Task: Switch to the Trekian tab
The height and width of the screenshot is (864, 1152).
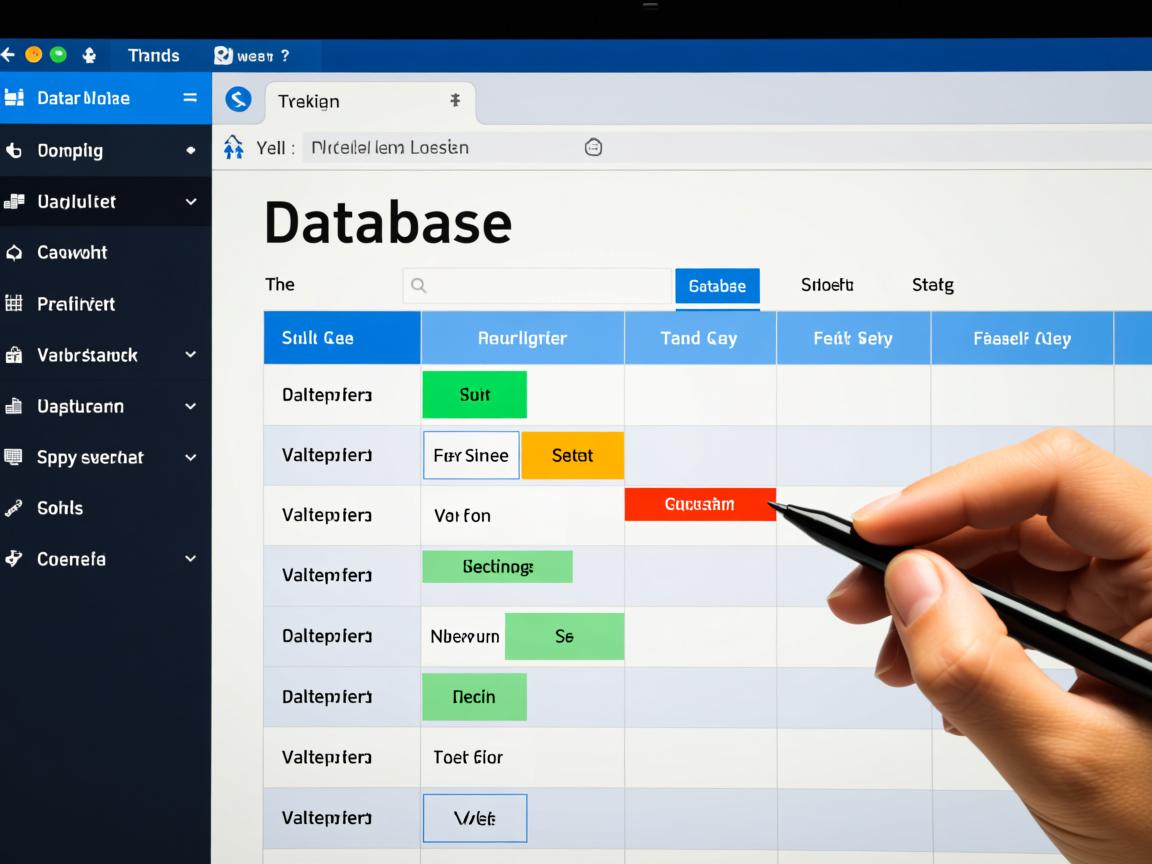Action: coord(310,101)
